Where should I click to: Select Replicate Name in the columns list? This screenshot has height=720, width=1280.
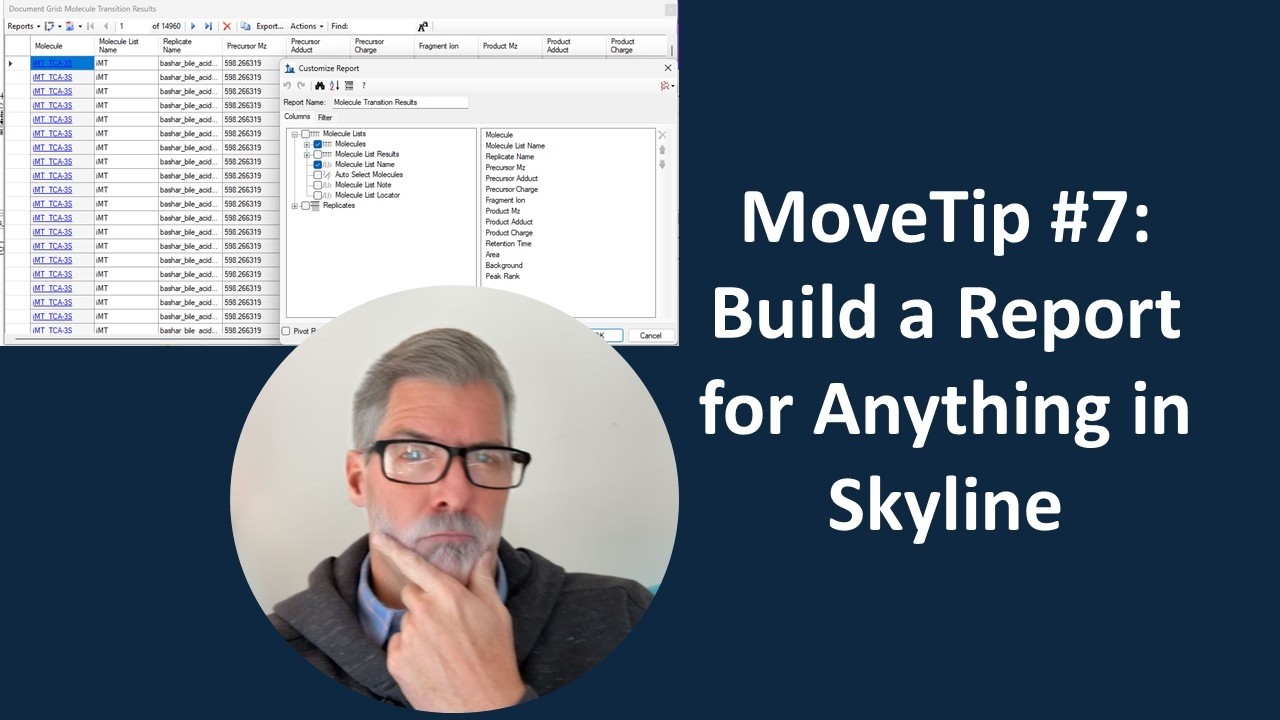point(510,157)
